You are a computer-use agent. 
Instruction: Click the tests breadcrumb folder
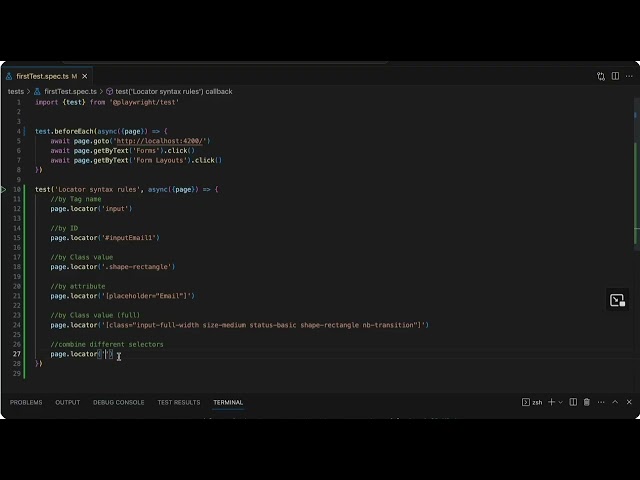[16, 91]
